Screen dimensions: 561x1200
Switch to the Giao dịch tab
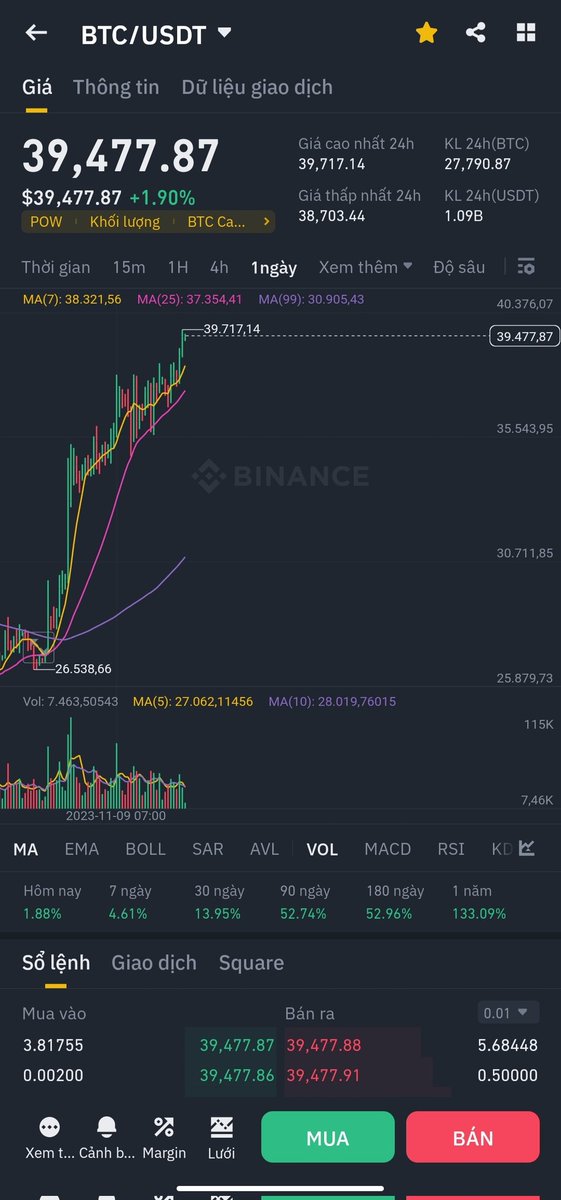tap(154, 963)
